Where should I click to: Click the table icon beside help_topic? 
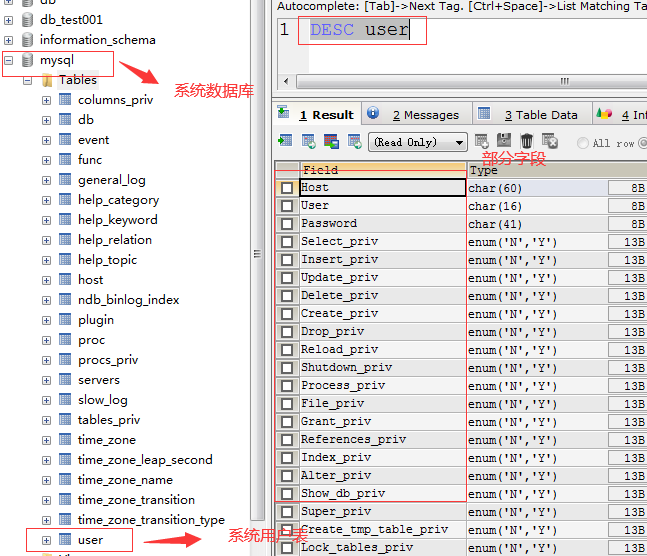click(65, 260)
